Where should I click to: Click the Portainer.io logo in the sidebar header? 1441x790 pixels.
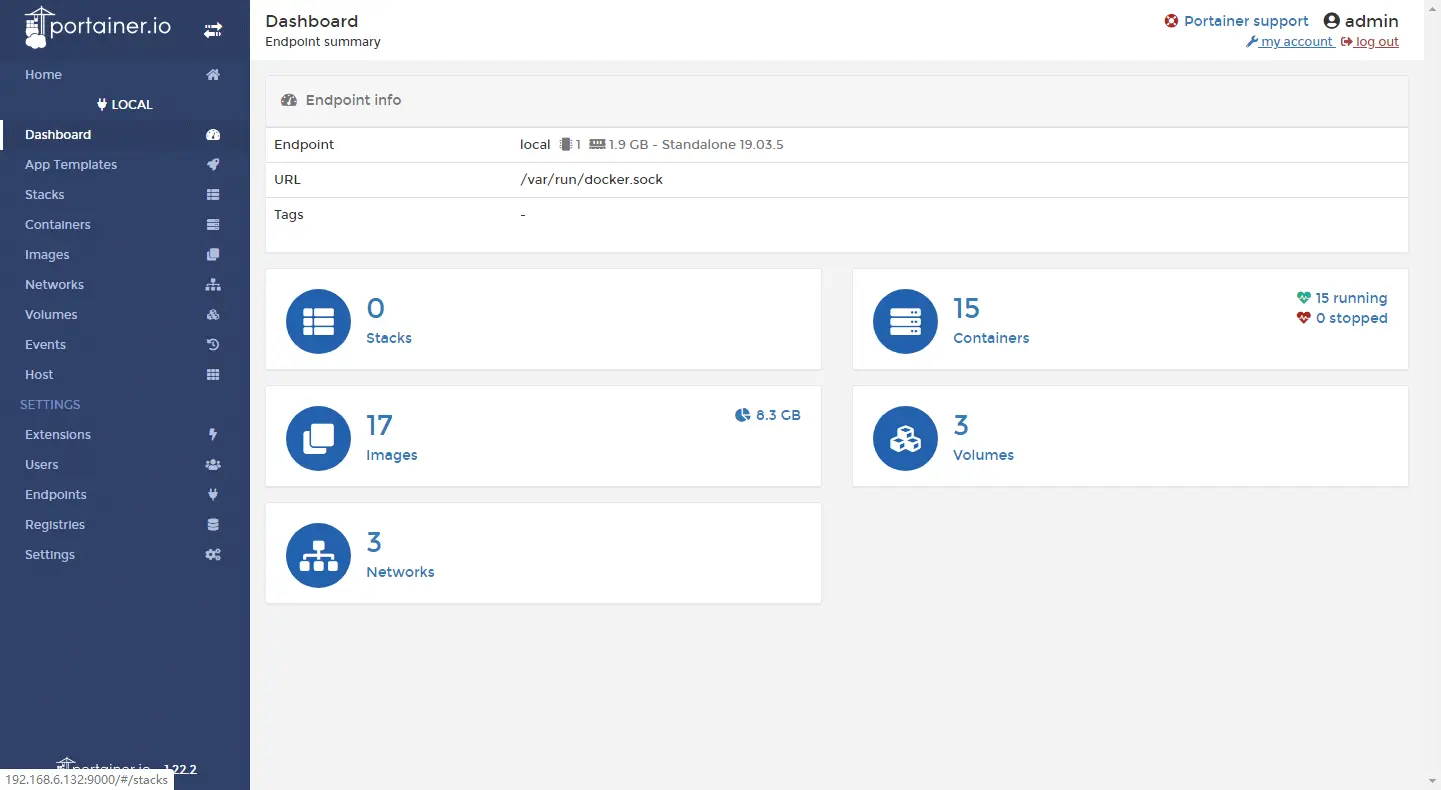point(98,28)
